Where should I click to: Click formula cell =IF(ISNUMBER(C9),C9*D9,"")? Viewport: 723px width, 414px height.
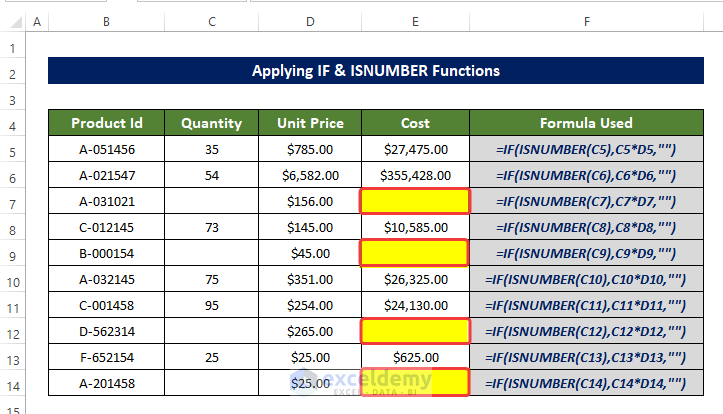[x=587, y=253]
